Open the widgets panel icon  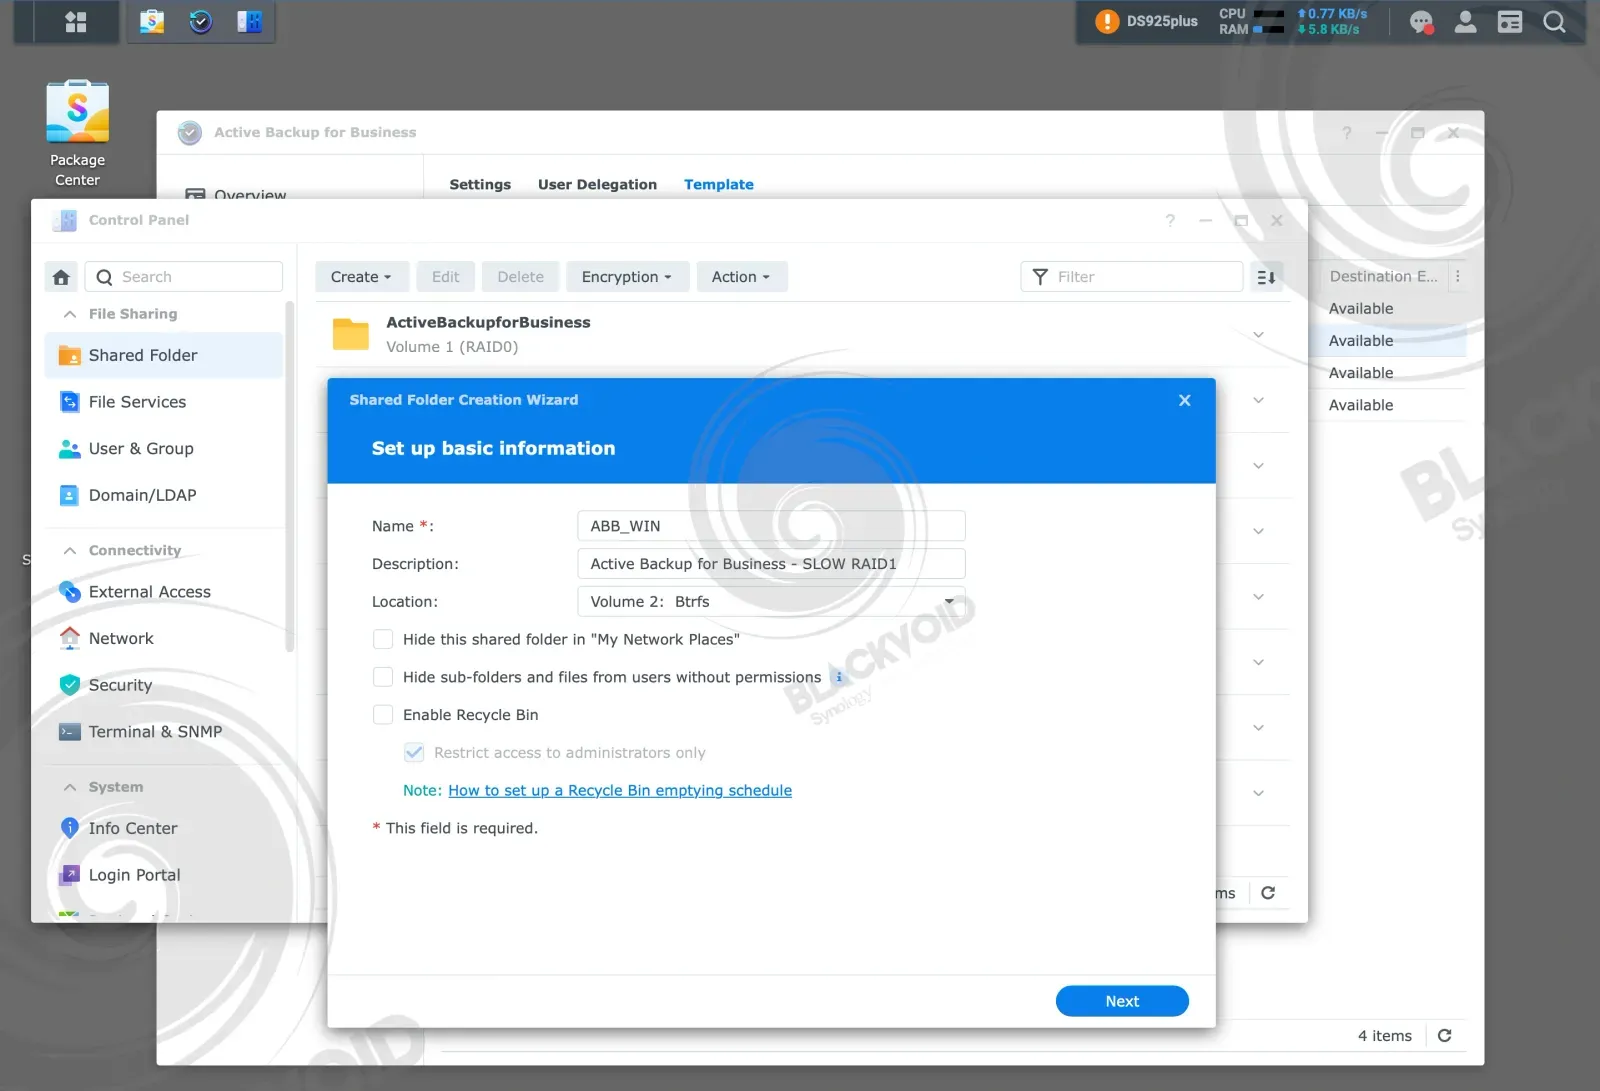pos(1510,21)
